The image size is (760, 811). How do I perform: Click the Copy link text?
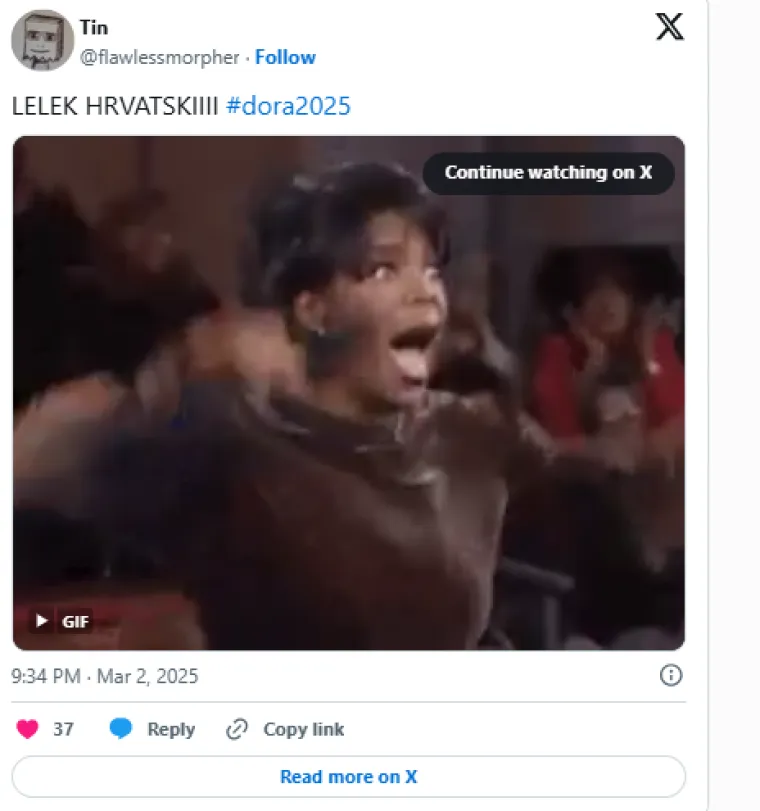coord(304,729)
